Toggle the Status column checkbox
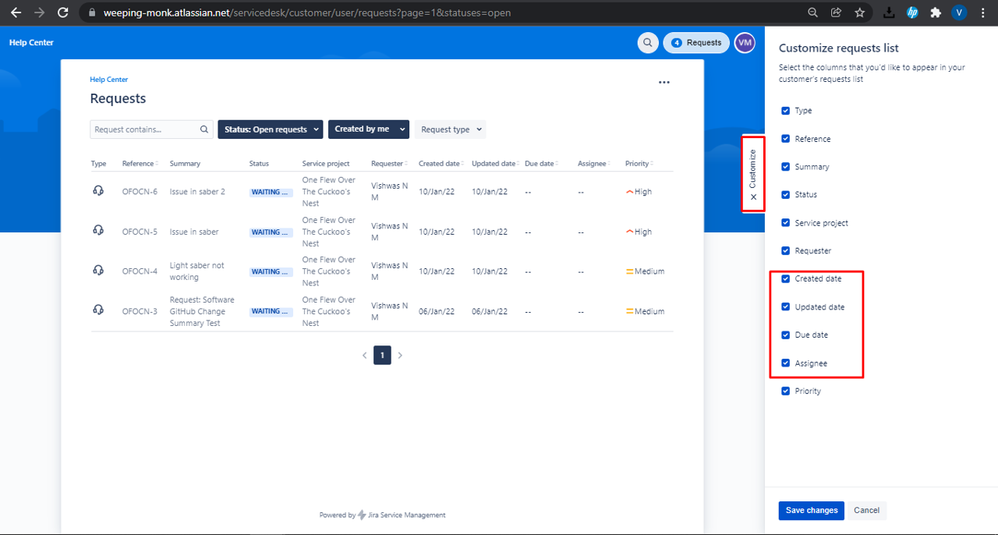The width and height of the screenshot is (998, 535). (785, 195)
